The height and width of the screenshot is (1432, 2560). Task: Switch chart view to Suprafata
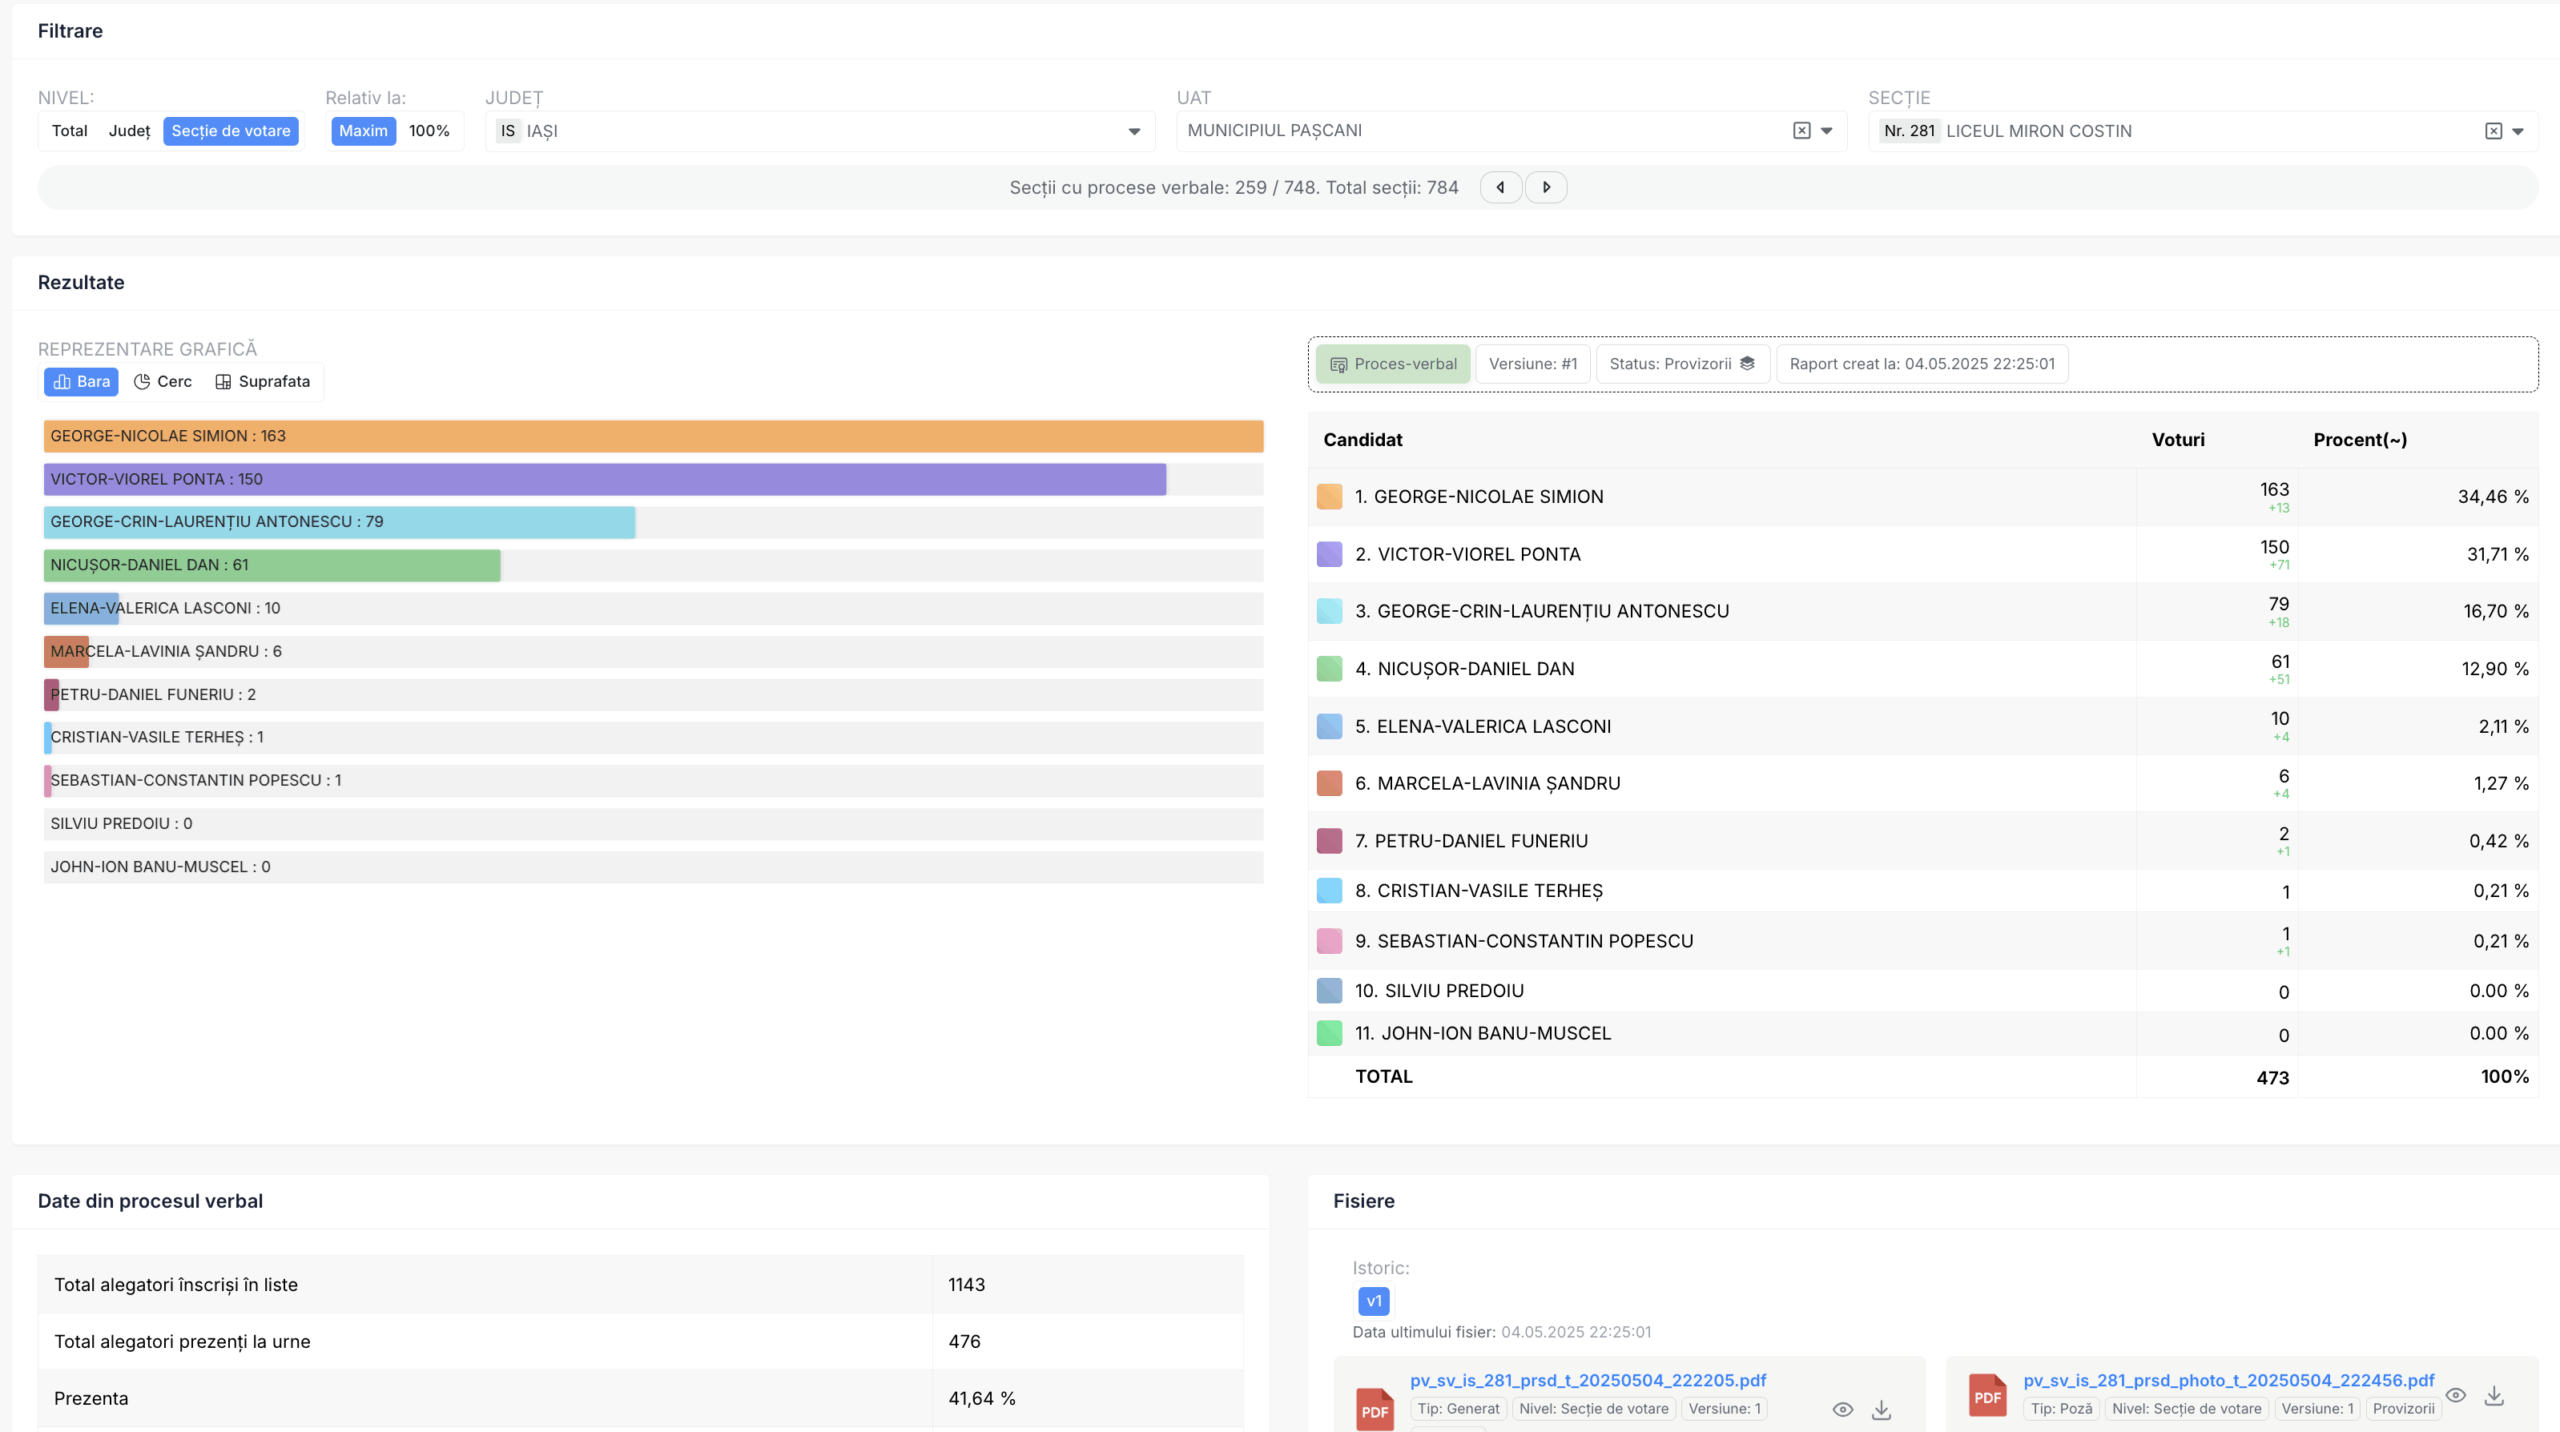(x=263, y=382)
